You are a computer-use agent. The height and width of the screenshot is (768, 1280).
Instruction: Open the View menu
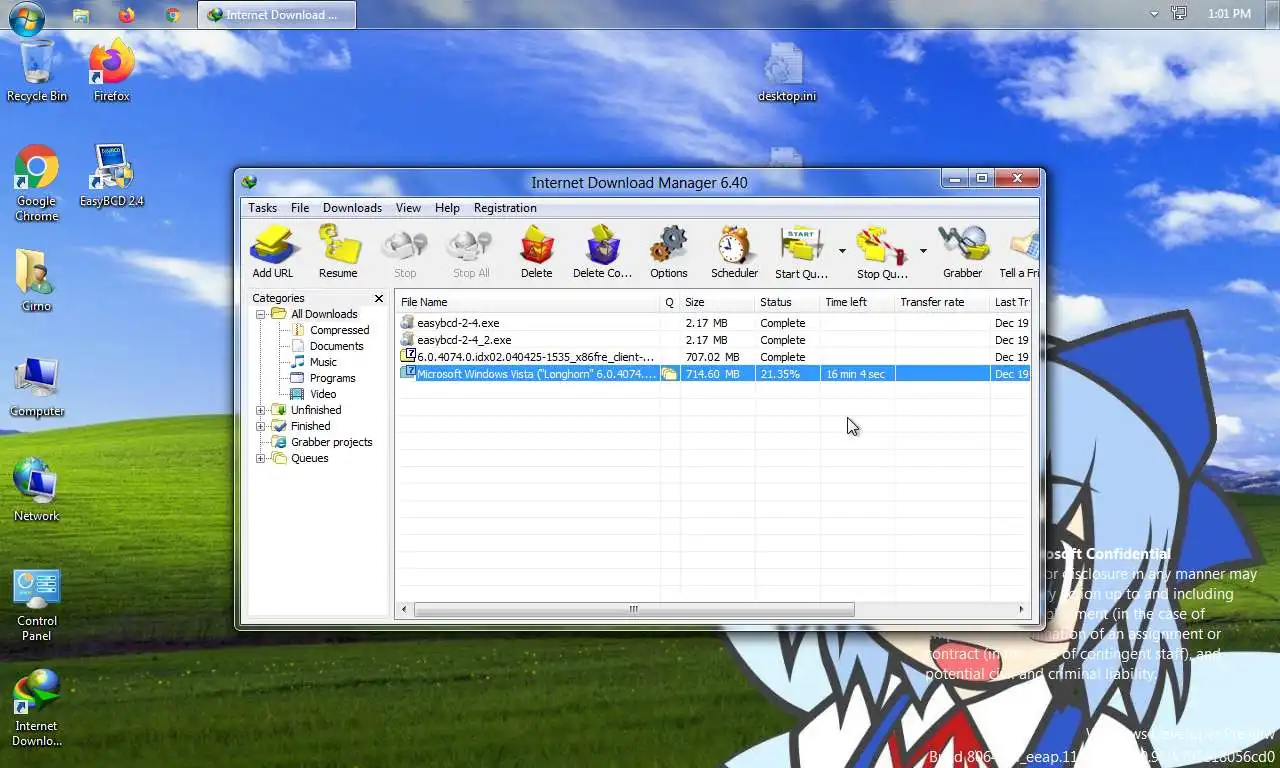pyautogui.click(x=408, y=208)
